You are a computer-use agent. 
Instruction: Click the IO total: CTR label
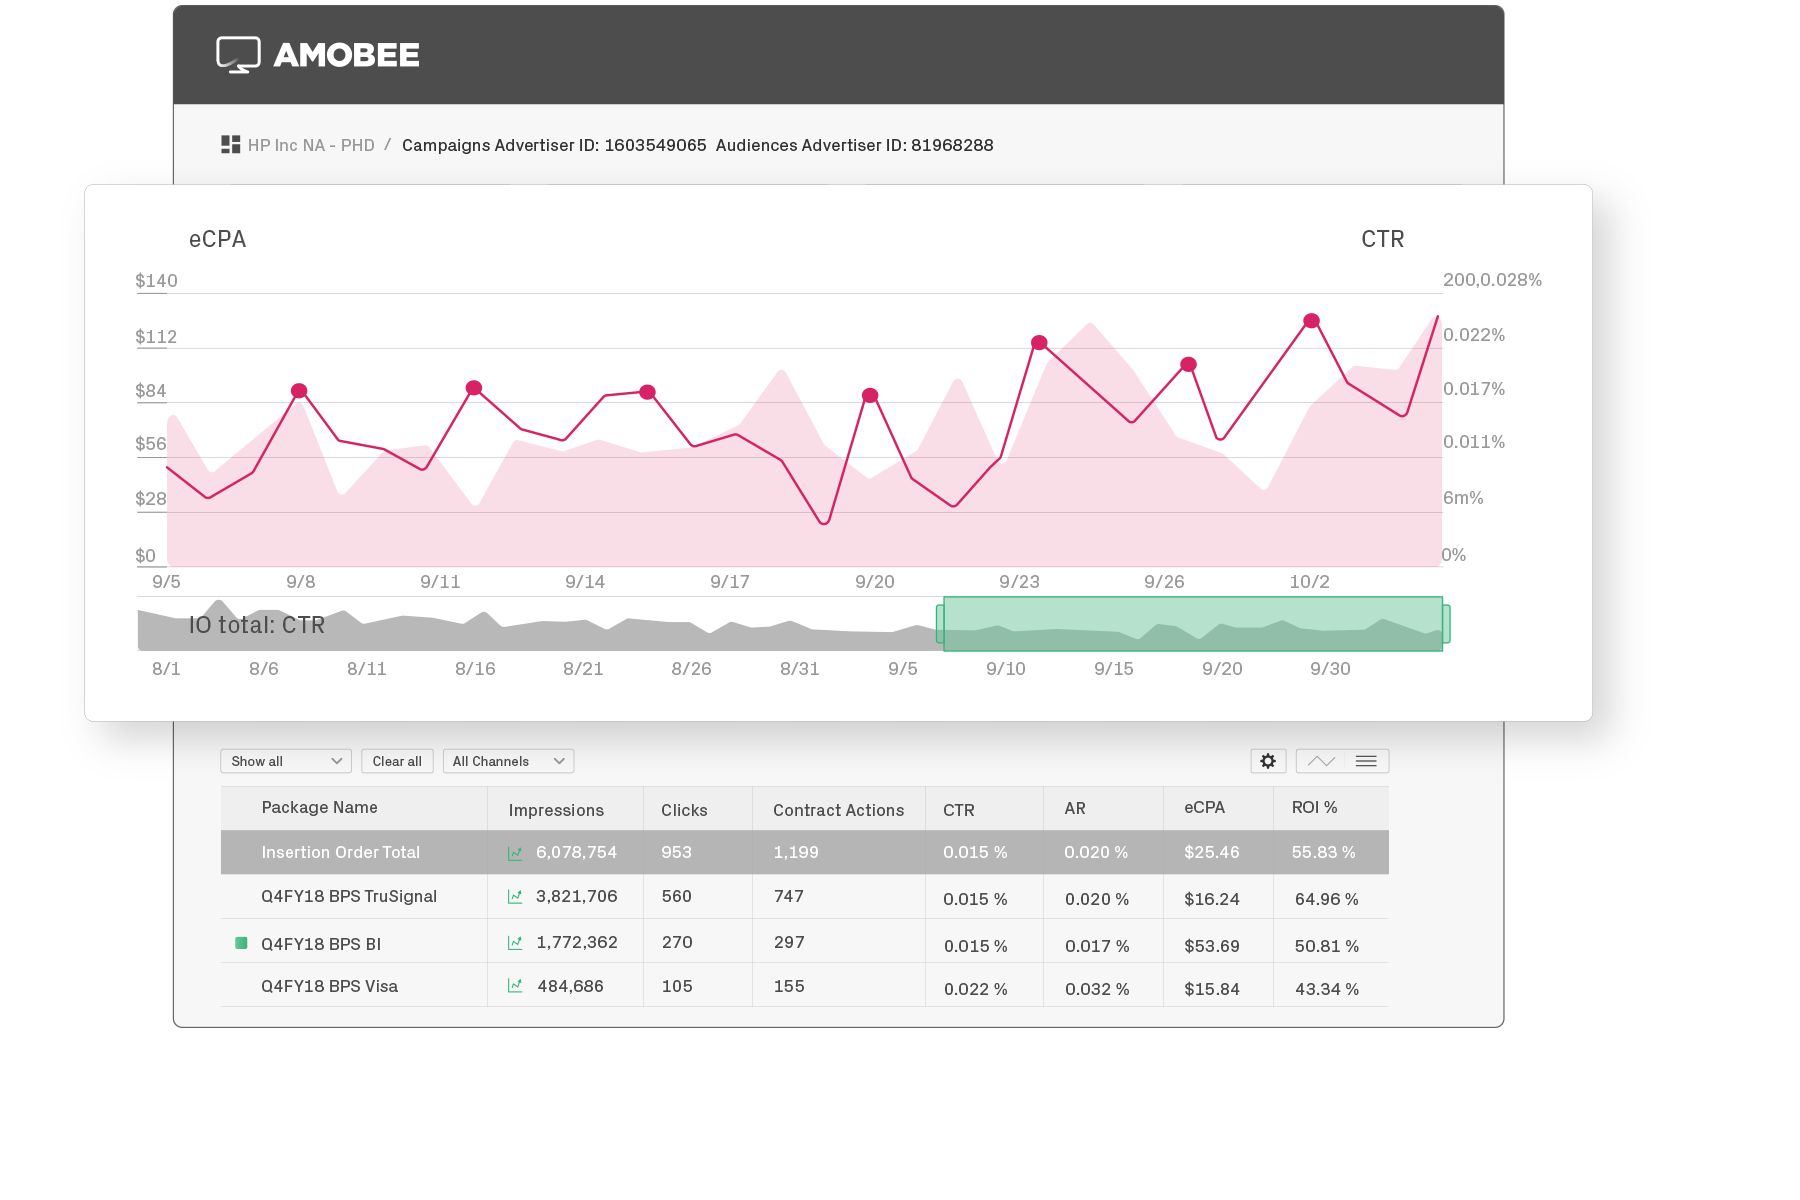click(257, 625)
